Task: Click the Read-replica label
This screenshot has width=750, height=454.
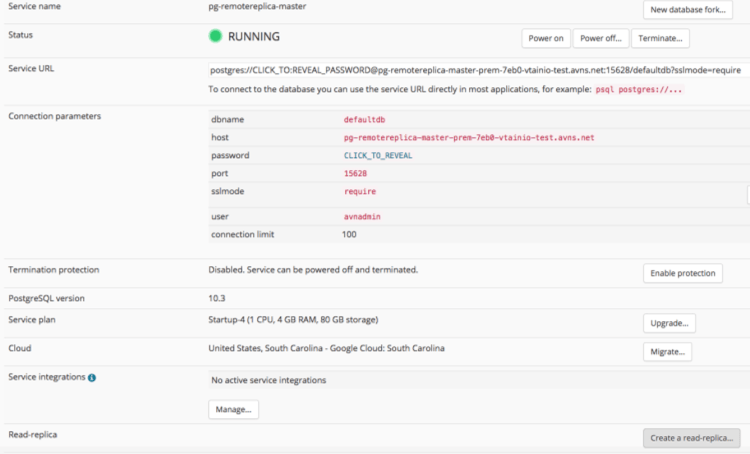Action: 33,434
